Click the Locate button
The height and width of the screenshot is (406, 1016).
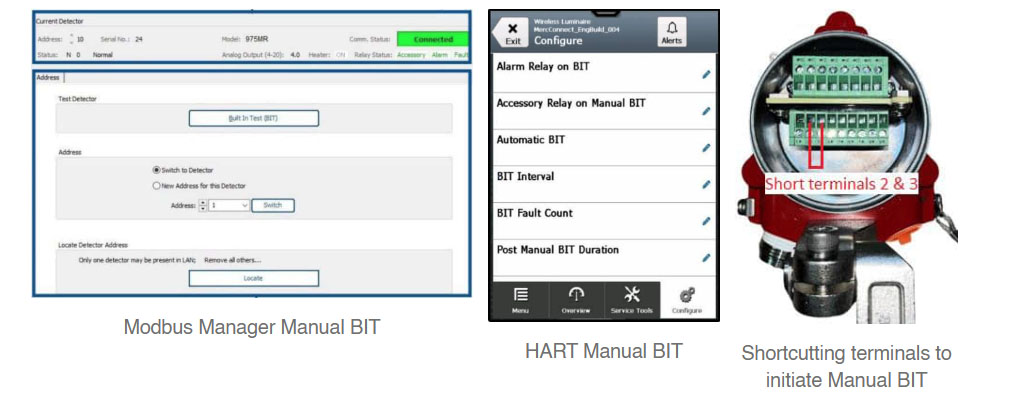click(x=253, y=278)
